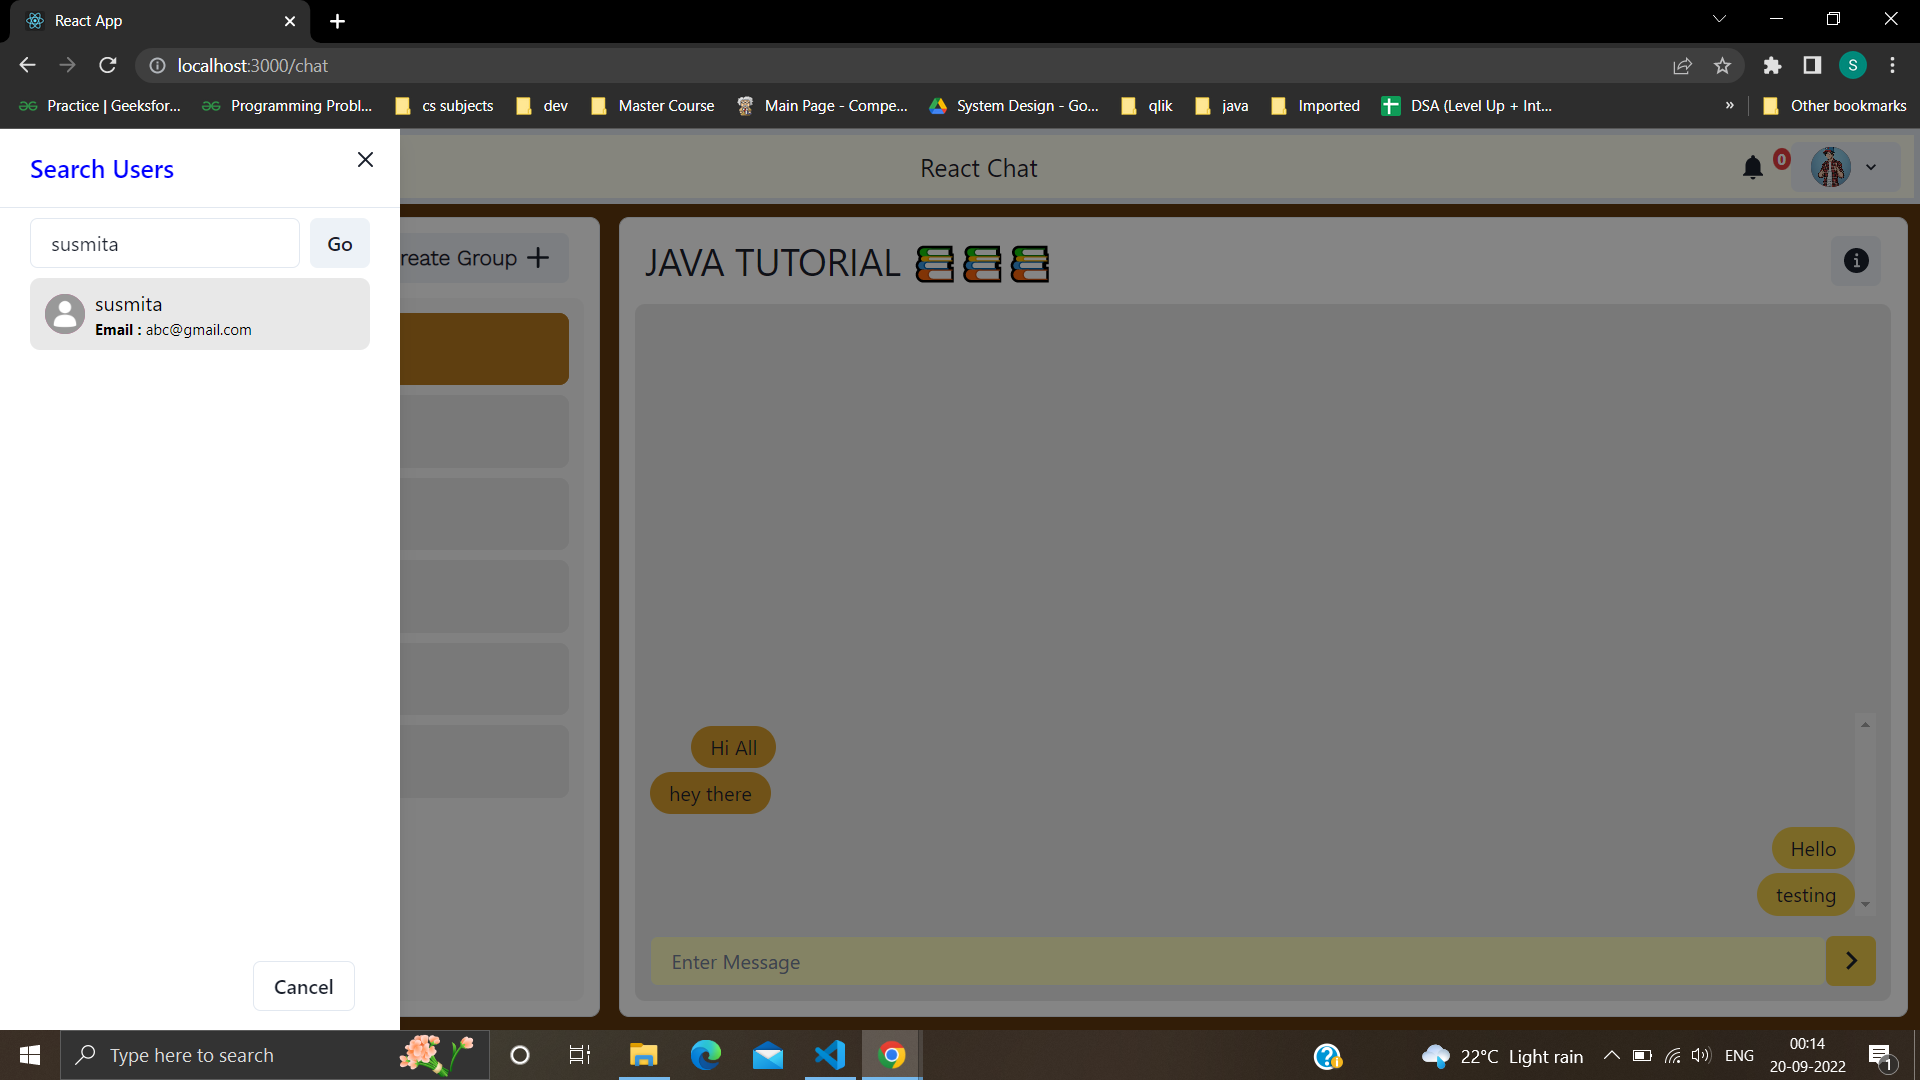Screen dimensions: 1920x1080
Task: Select susmita user search result
Action: coord(200,315)
